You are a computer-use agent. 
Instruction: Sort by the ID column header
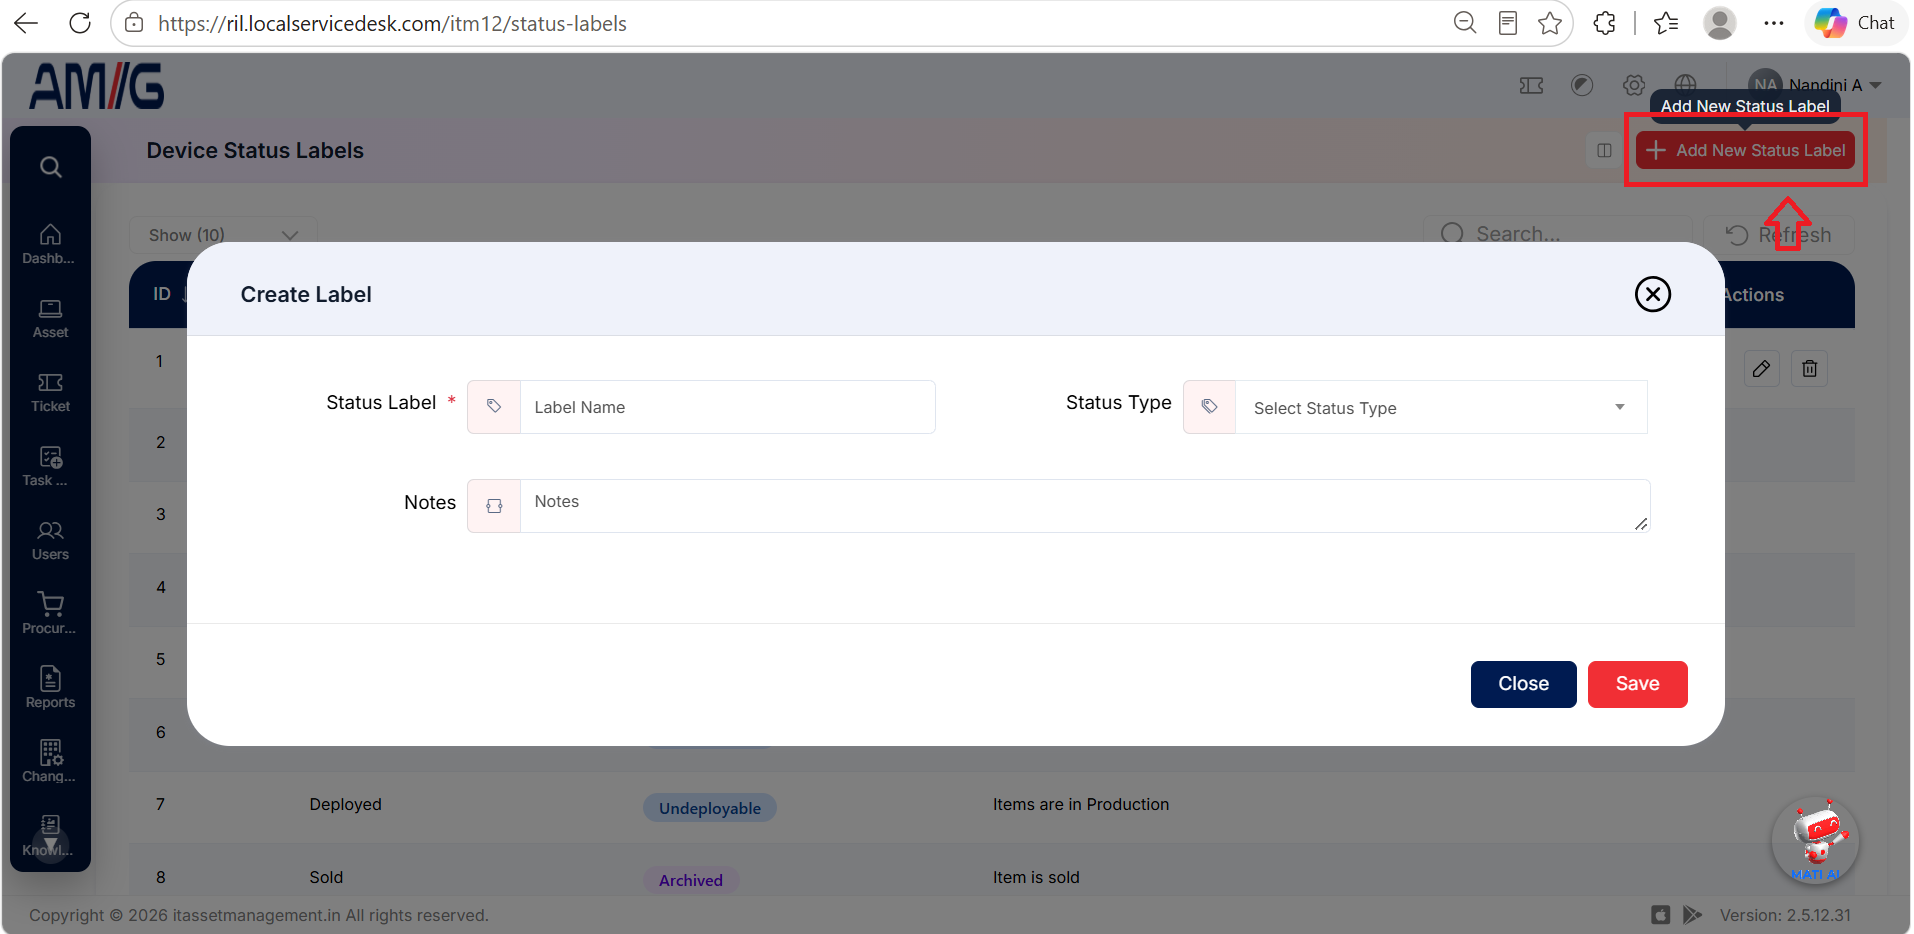point(162,294)
